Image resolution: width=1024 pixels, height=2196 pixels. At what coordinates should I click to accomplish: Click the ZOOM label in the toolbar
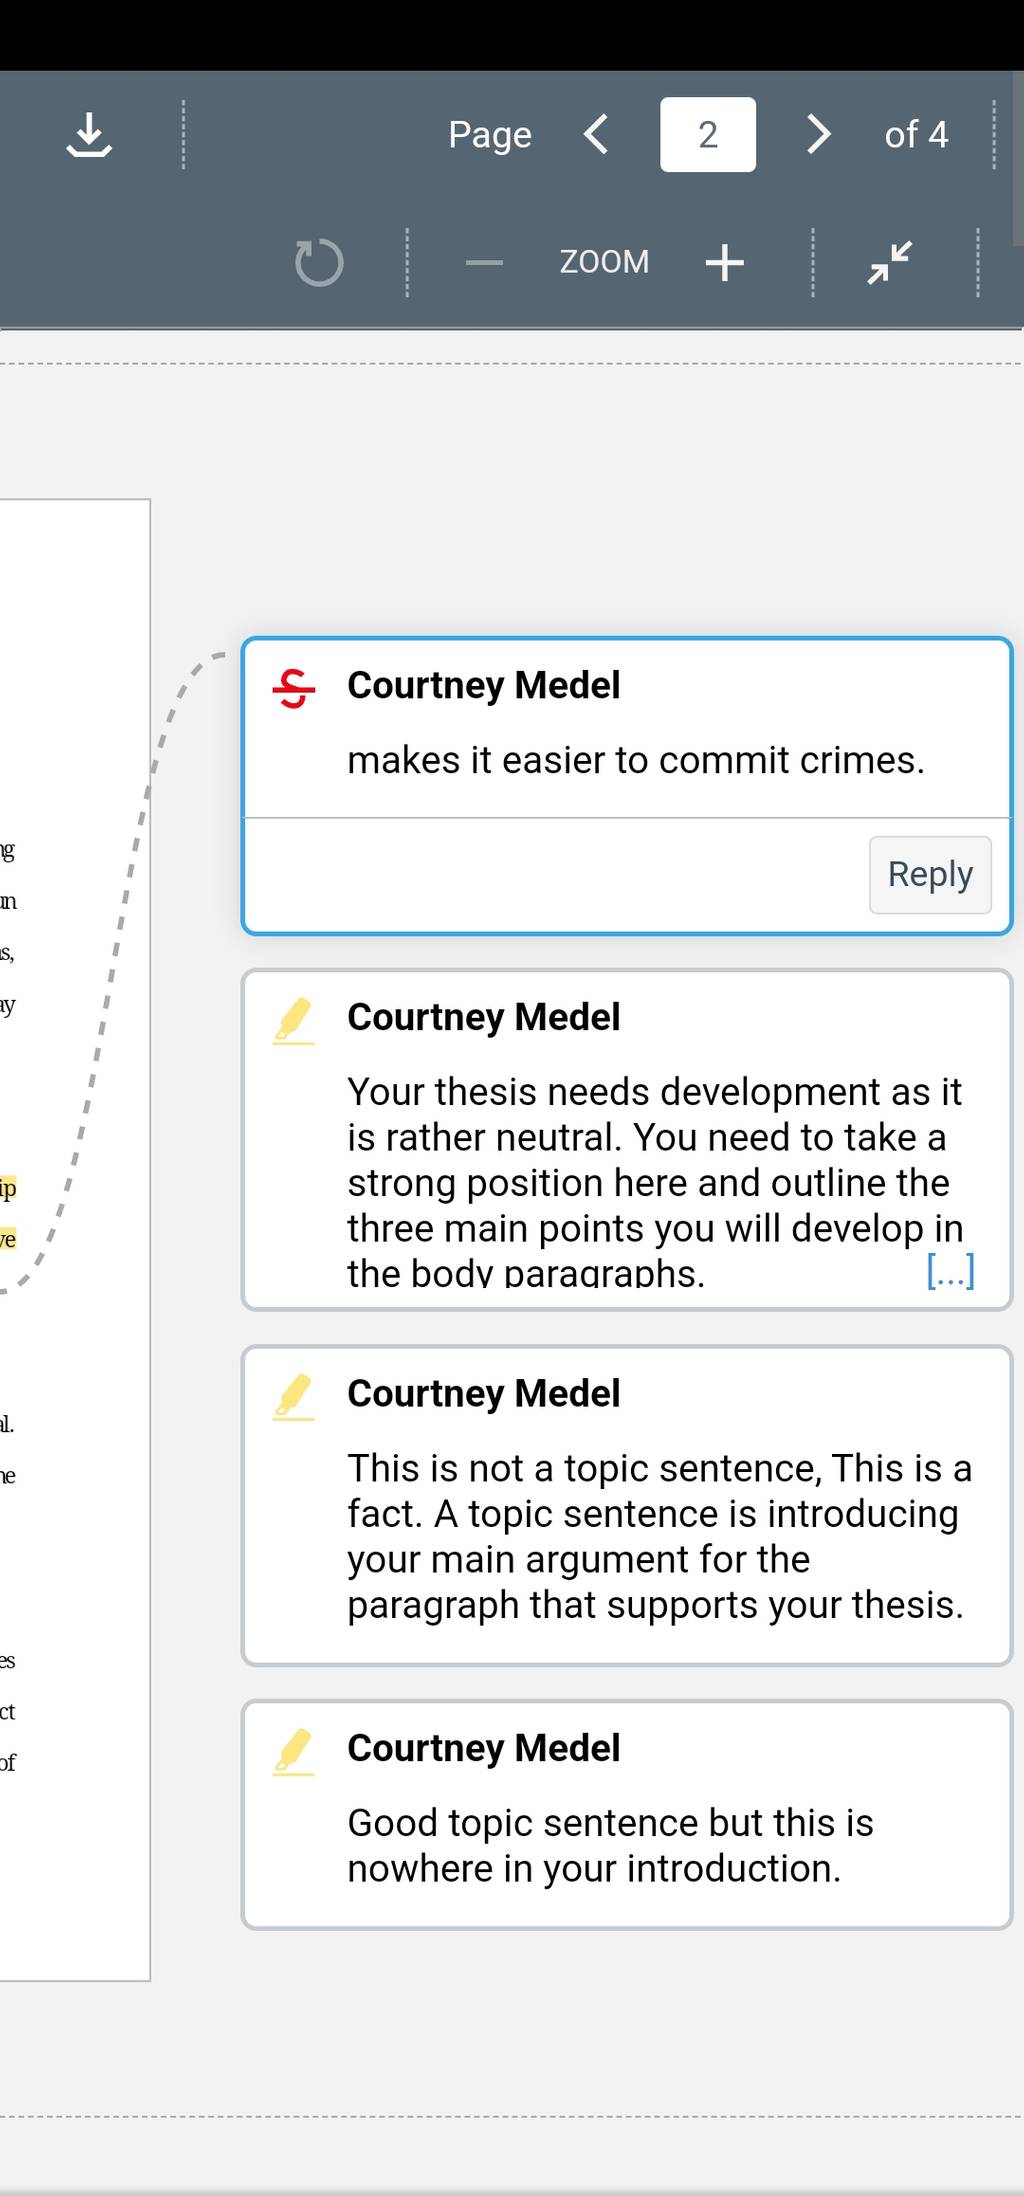(x=604, y=262)
